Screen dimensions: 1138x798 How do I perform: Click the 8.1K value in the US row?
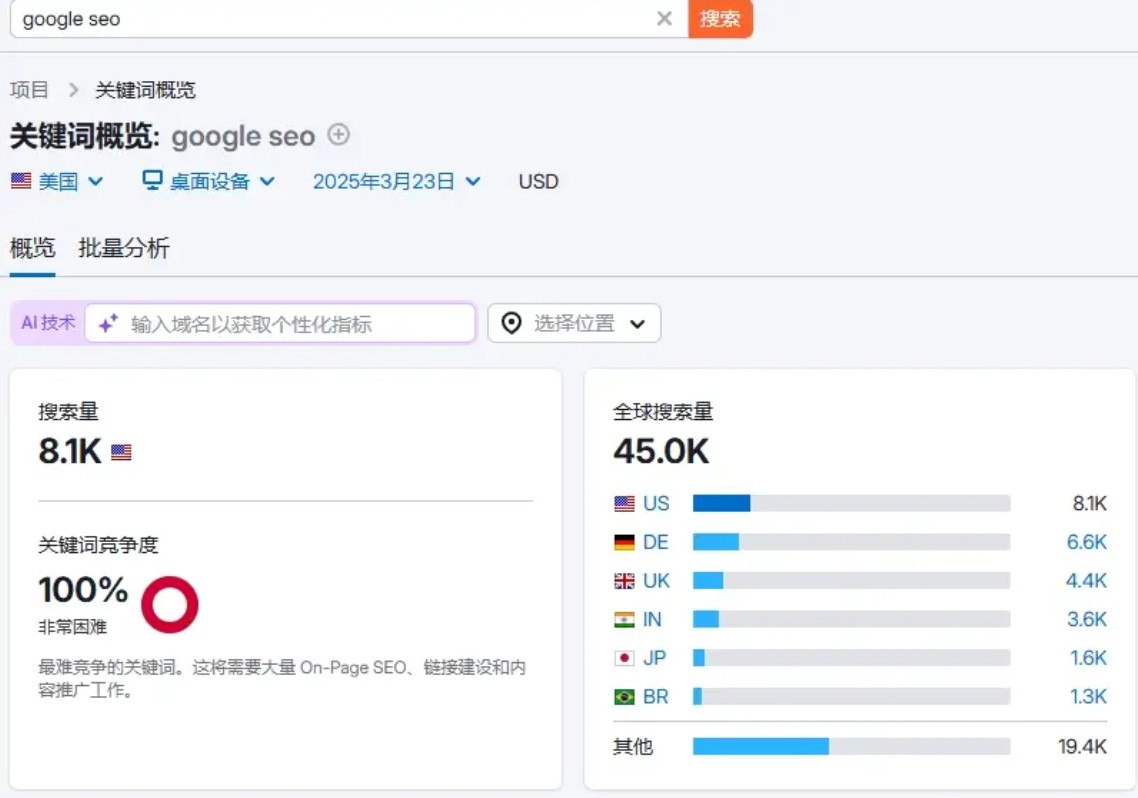1090,503
